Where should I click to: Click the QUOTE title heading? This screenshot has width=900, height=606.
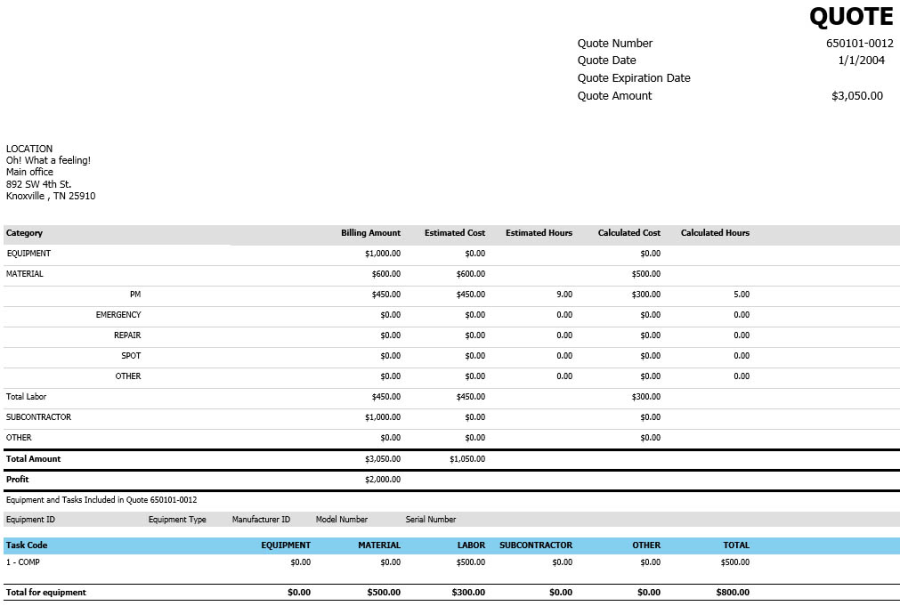(x=851, y=17)
